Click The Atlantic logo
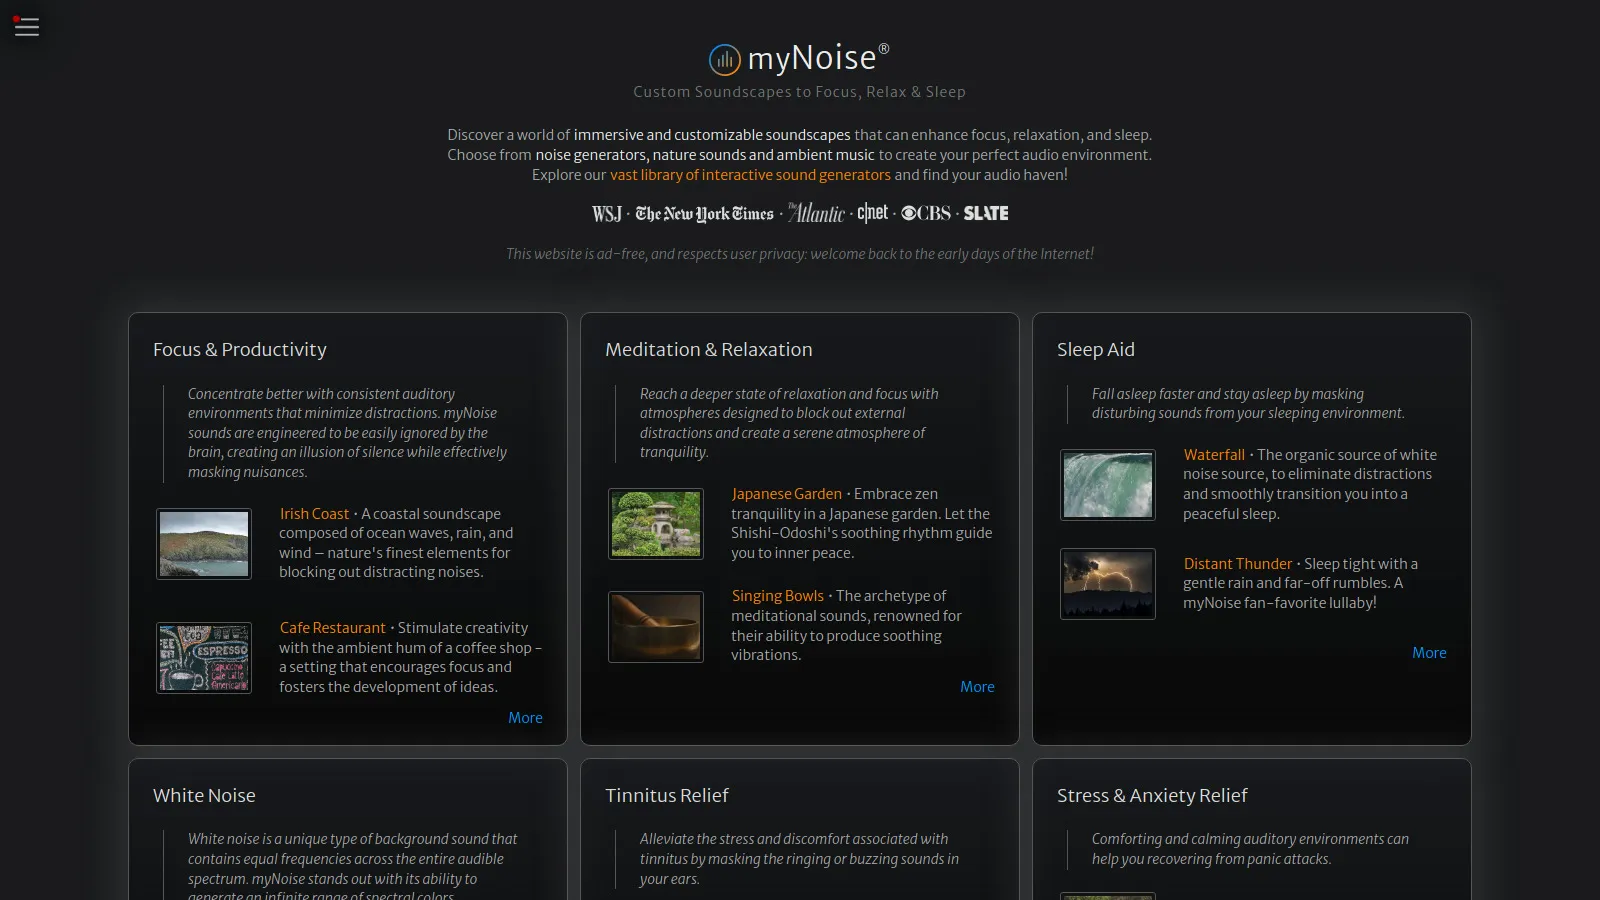 pos(815,213)
